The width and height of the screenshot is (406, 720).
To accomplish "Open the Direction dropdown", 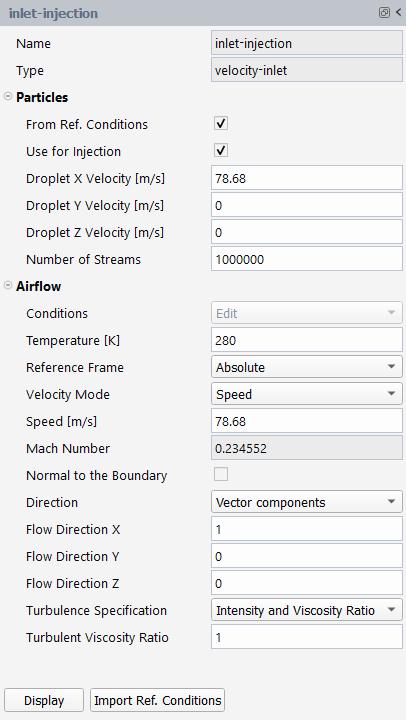I will pos(307,502).
